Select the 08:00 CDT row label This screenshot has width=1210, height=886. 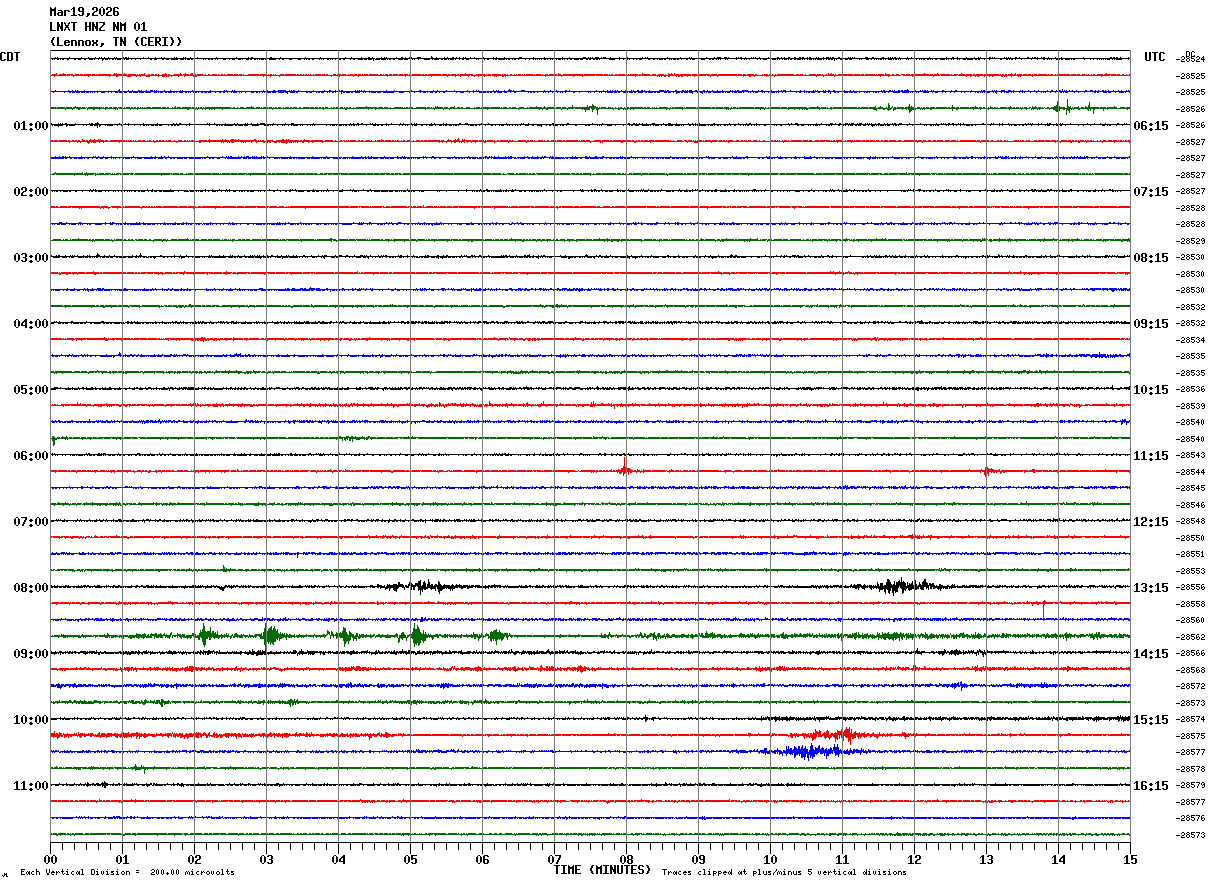(30, 588)
